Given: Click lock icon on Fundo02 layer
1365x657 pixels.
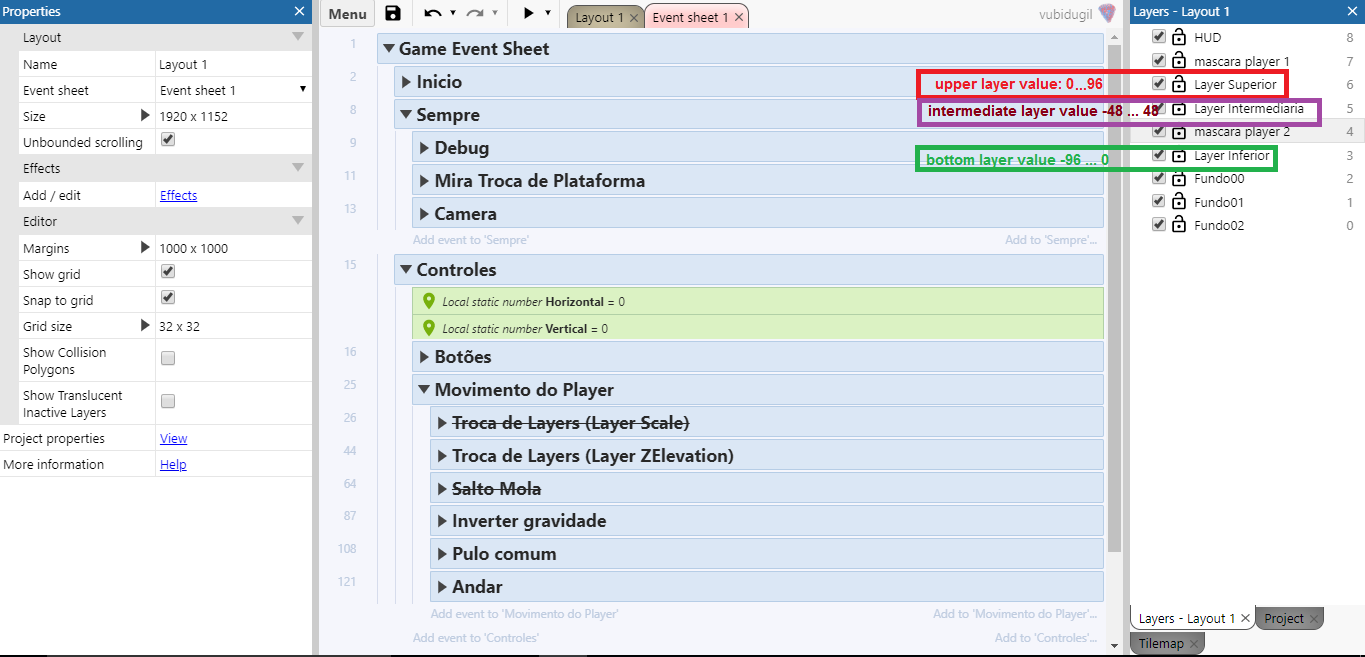Looking at the screenshot, I should click(1178, 226).
